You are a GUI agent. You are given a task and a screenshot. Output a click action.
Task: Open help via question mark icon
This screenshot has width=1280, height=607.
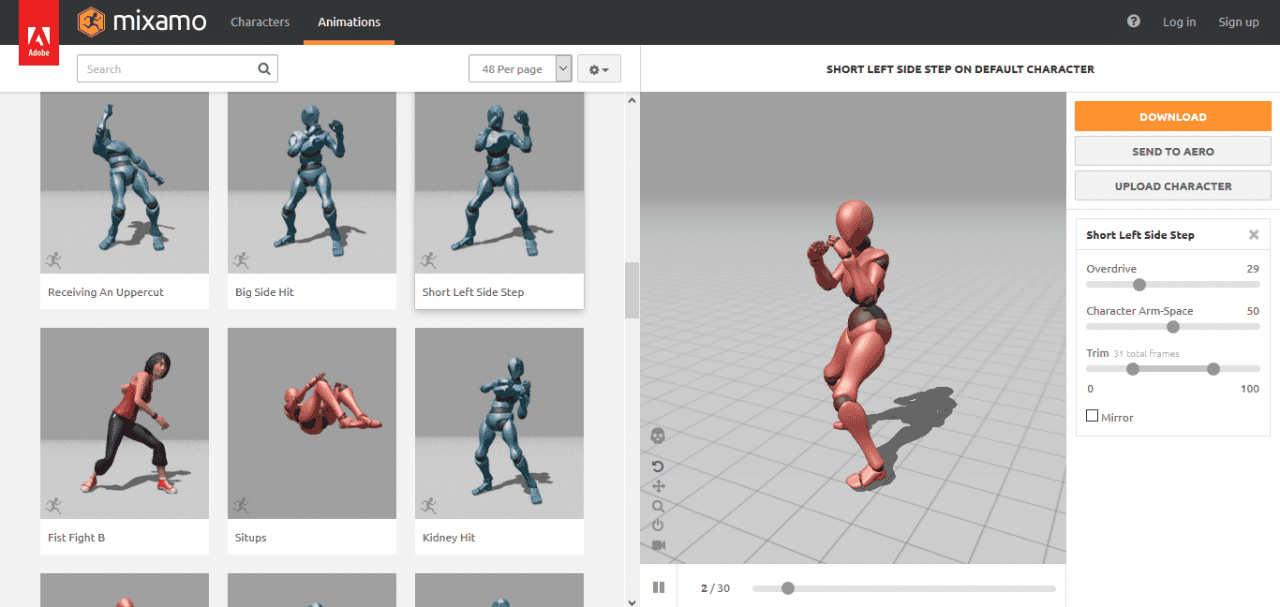[x=1133, y=21]
